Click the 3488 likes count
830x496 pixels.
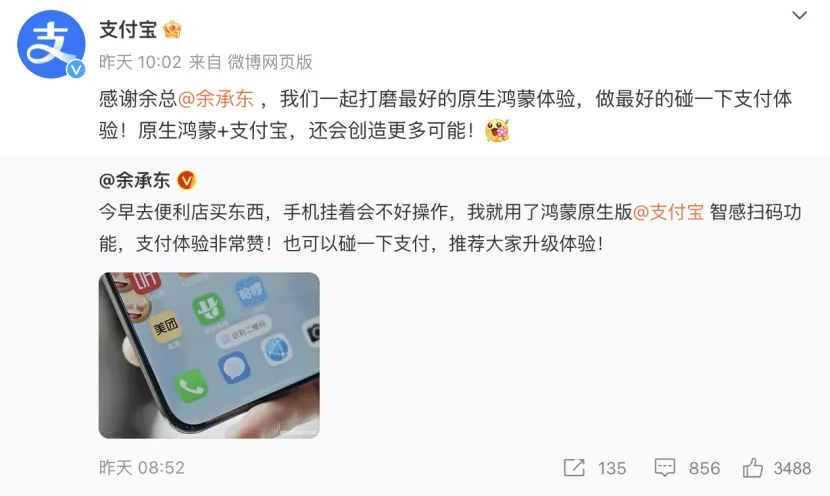[792, 468]
